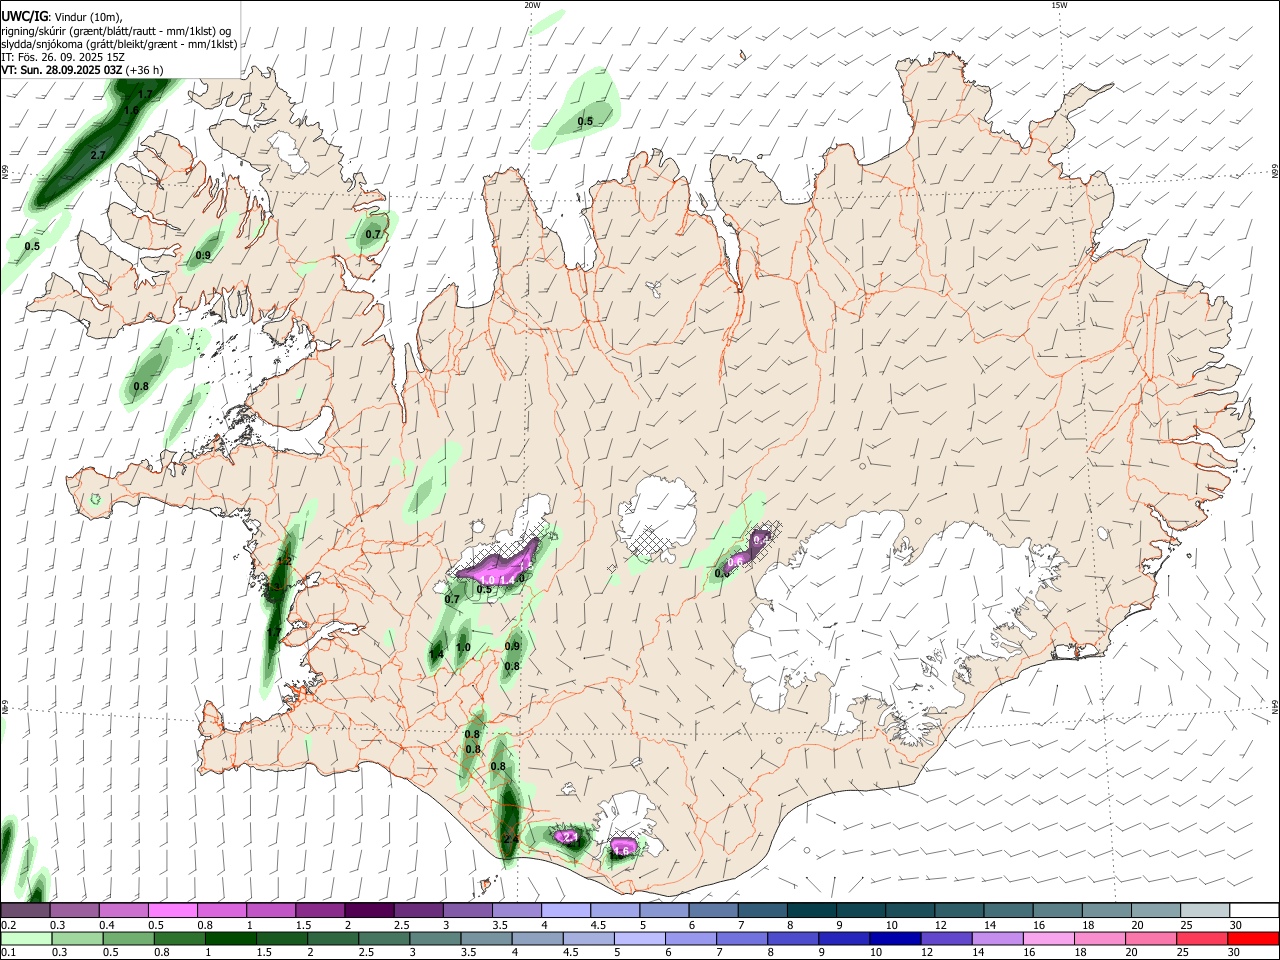Click the pink swatch starting at 0.5, upper legend row
The height and width of the screenshot is (960, 1280).
click(173, 910)
